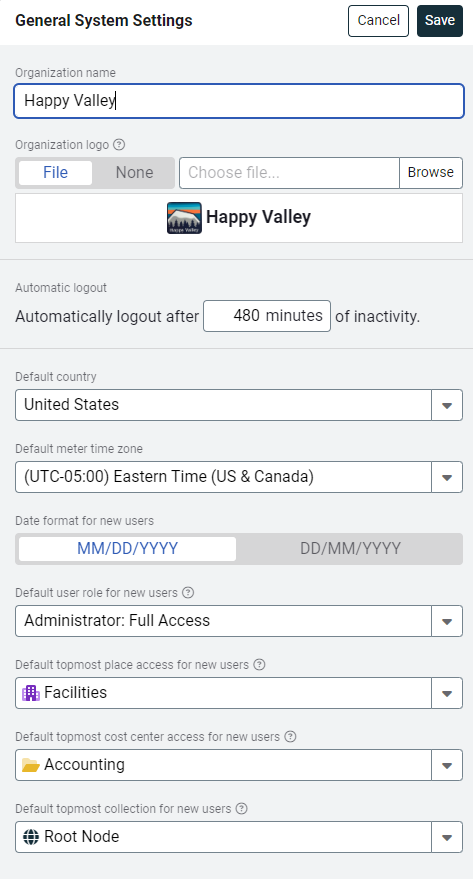The height and width of the screenshot is (879, 473).
Task: Click the yellow Accounting folder icon
Action: coord(31,765)
